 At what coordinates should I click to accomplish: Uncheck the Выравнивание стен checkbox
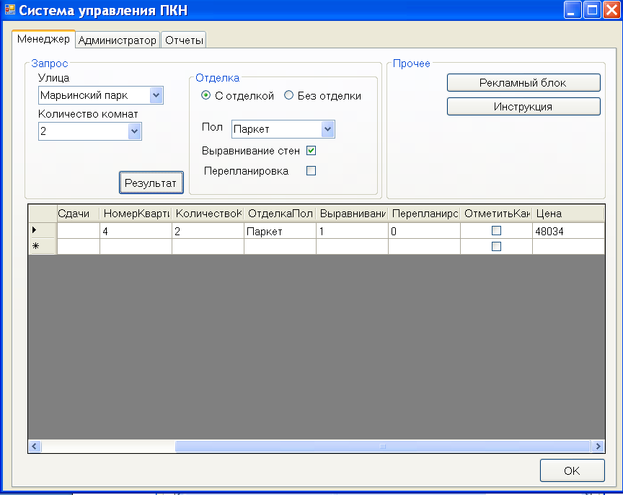click(x=311, y=151)
